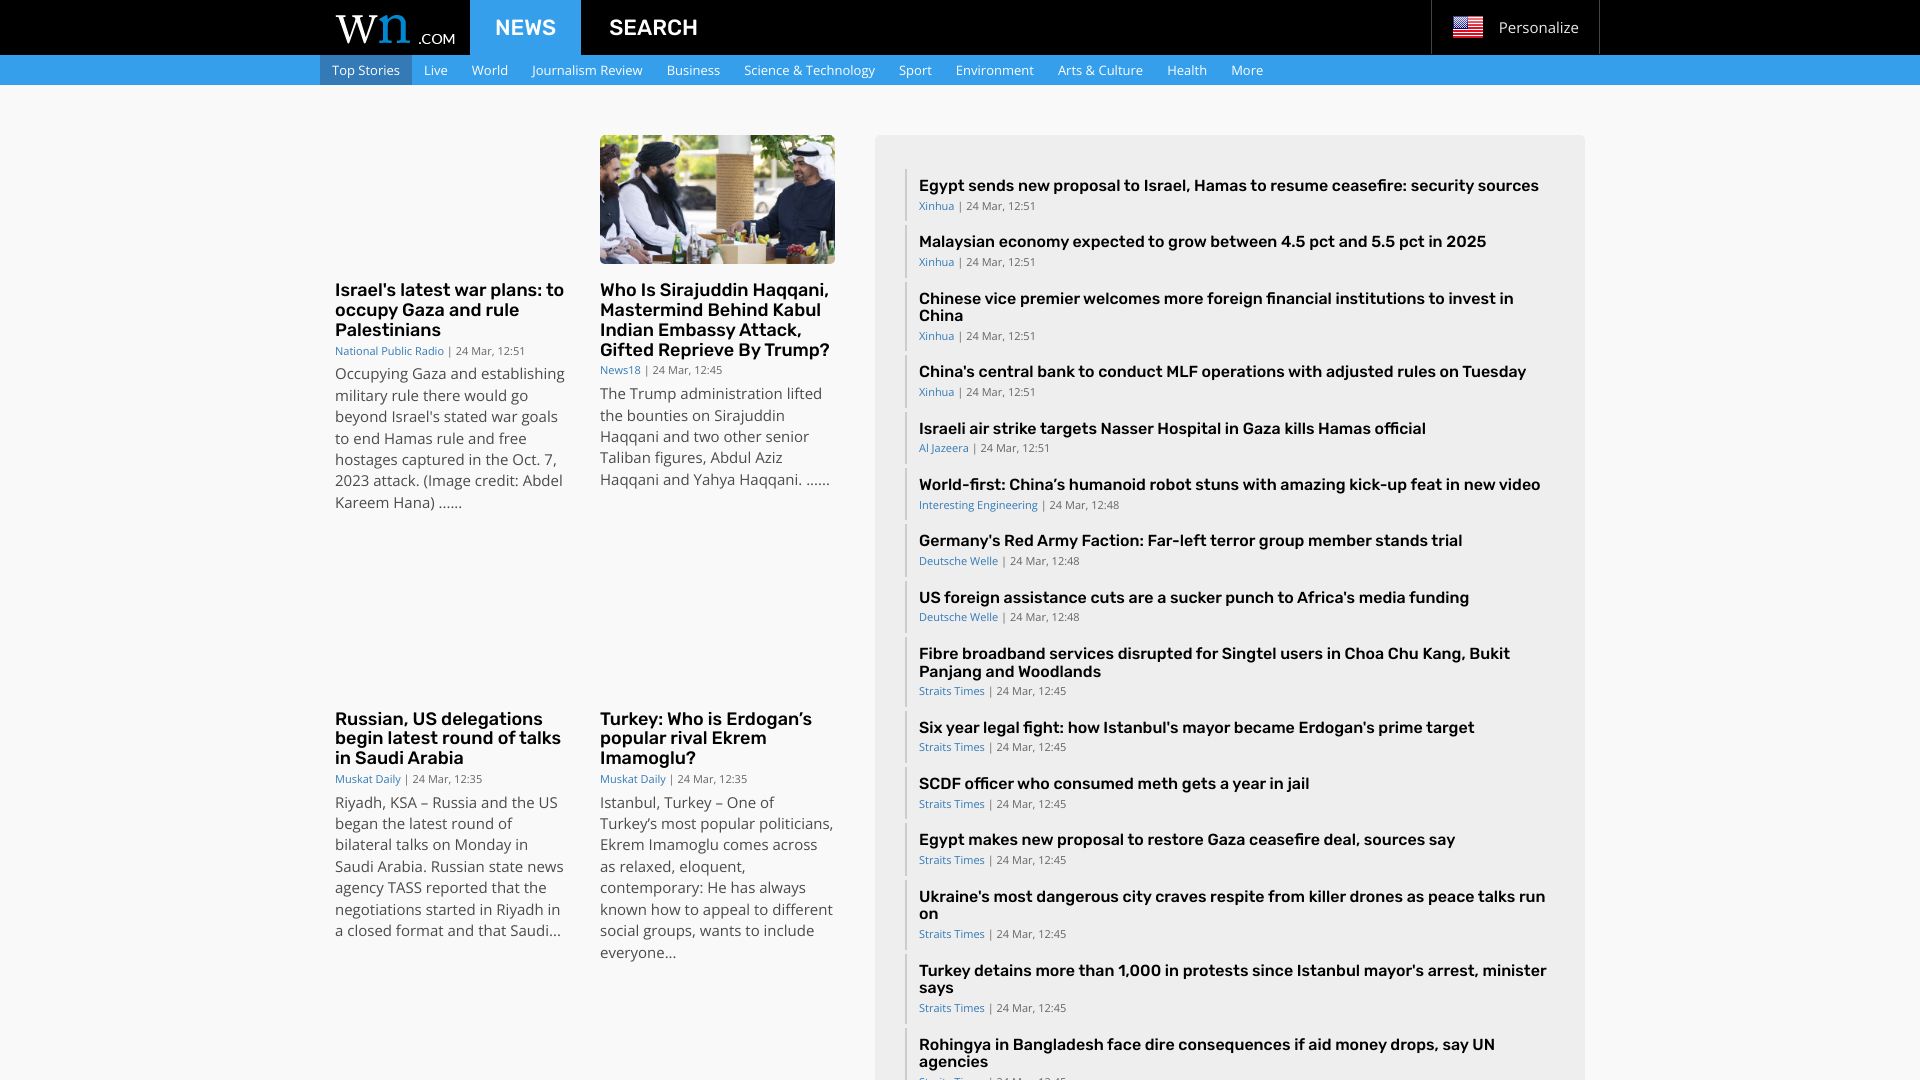Click the WN.com logo

(x=394, y=28)
